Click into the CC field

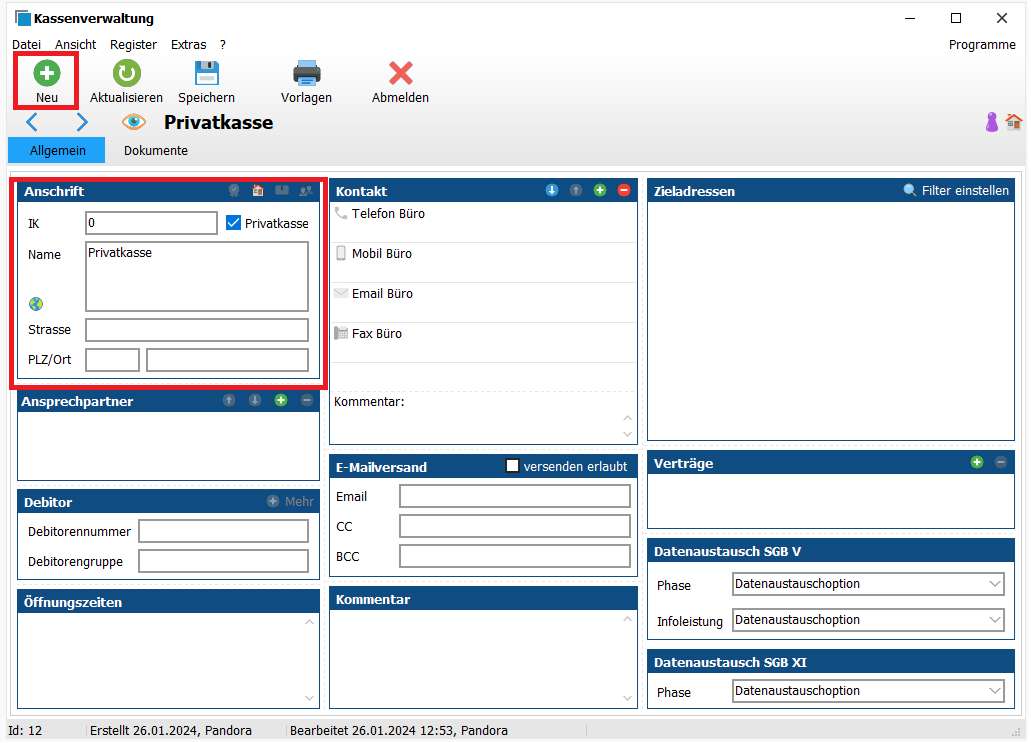(x=515, y=526)
